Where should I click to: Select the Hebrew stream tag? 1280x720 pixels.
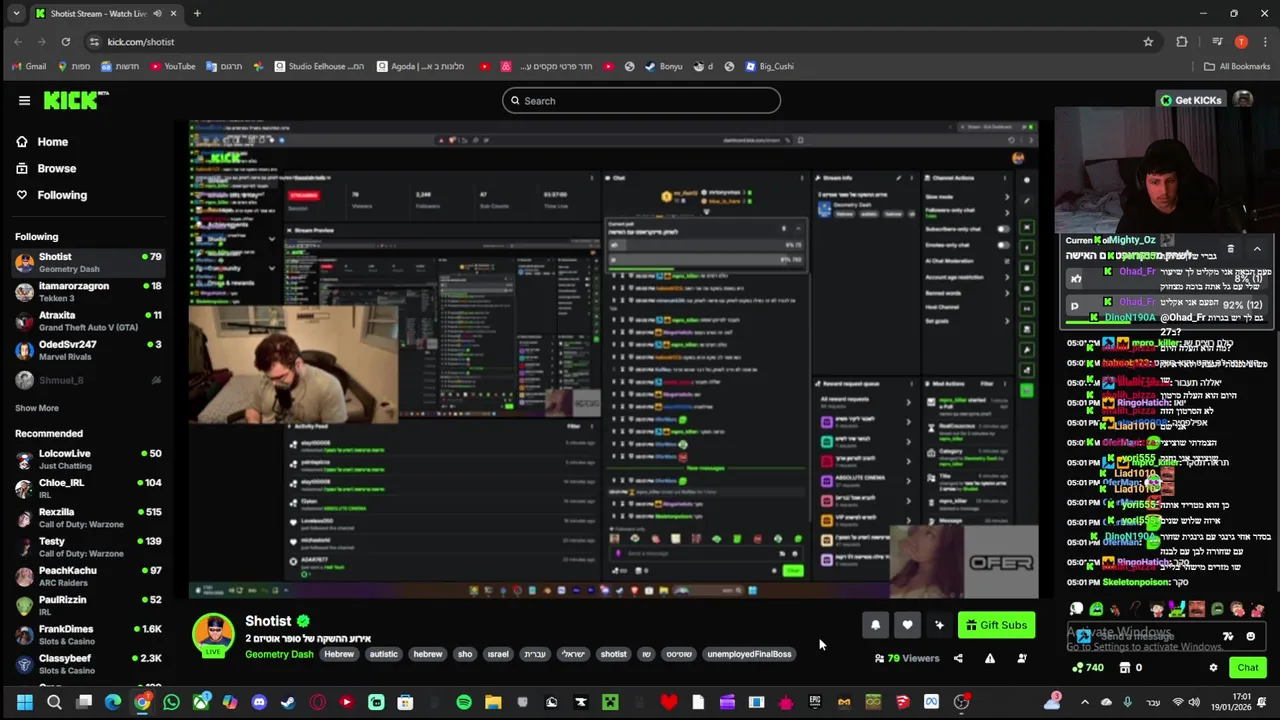(339, 654)
